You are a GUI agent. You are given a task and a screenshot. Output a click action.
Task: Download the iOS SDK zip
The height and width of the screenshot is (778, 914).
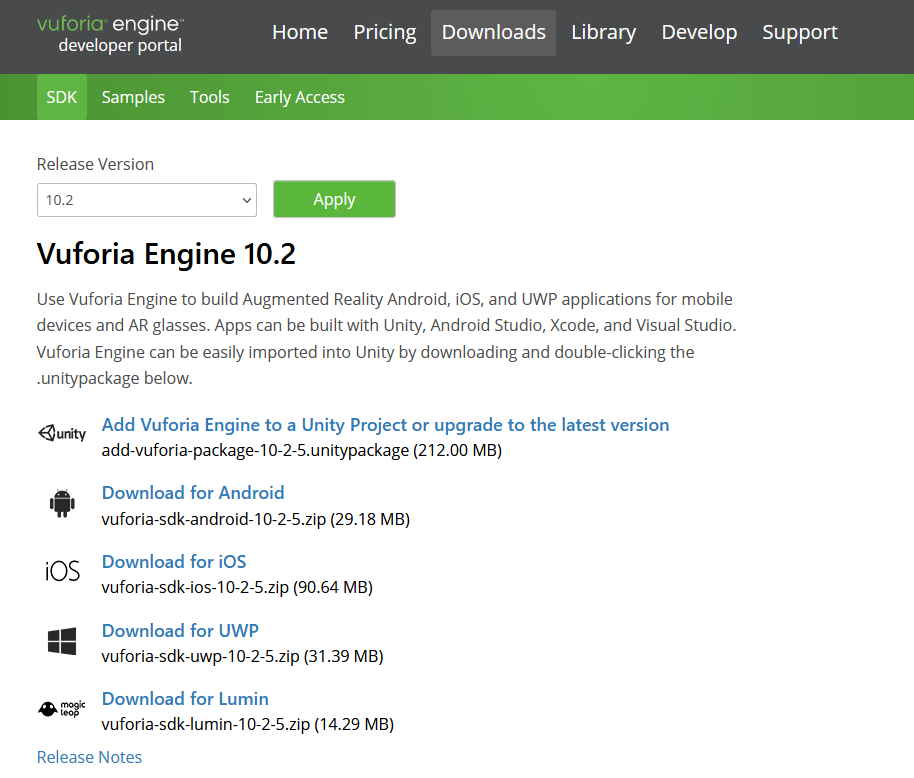(x=173, y=561)
